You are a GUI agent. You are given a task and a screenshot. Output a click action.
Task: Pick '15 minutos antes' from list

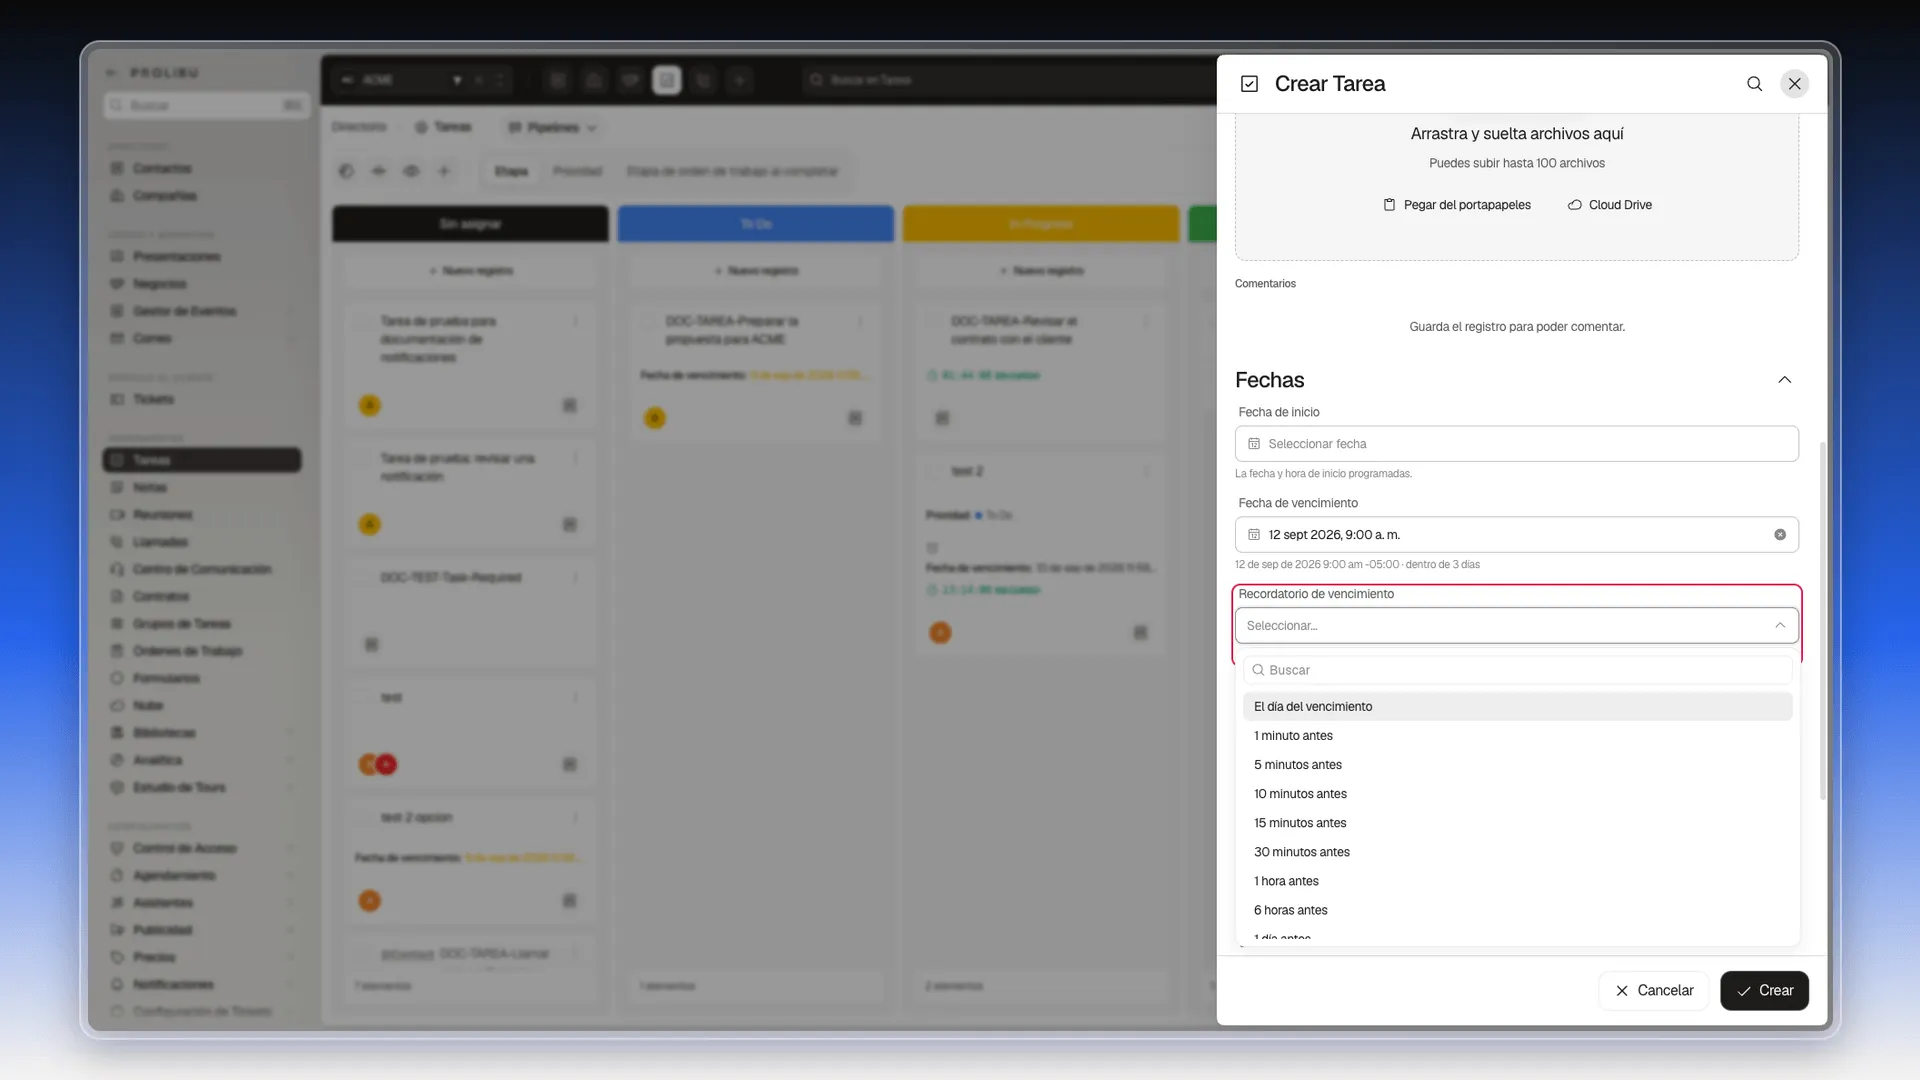[x=1517, y=822]
